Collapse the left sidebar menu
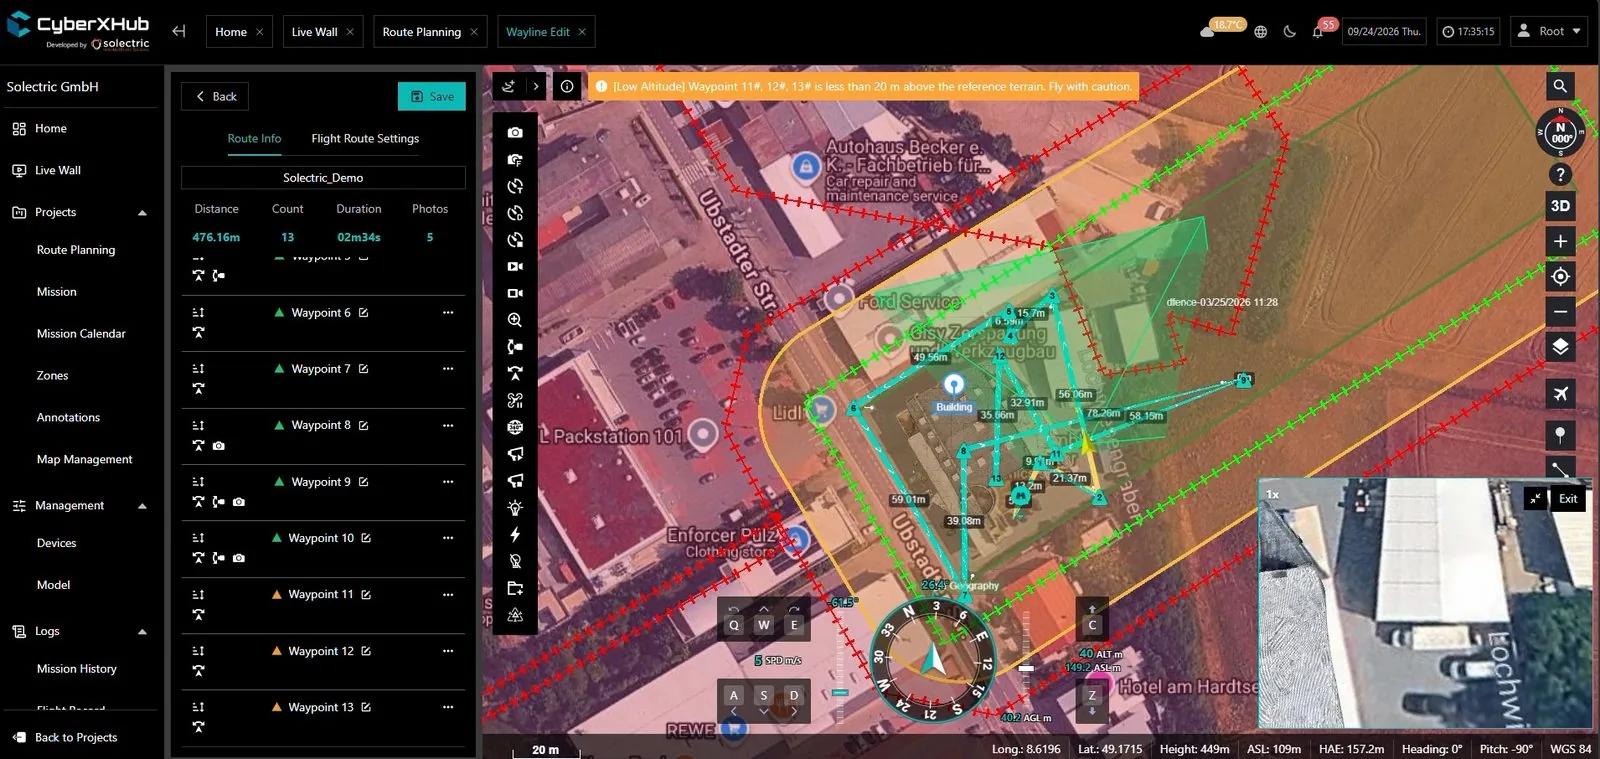The height and width of the screenshot is (759, 1600). (179, 31)
